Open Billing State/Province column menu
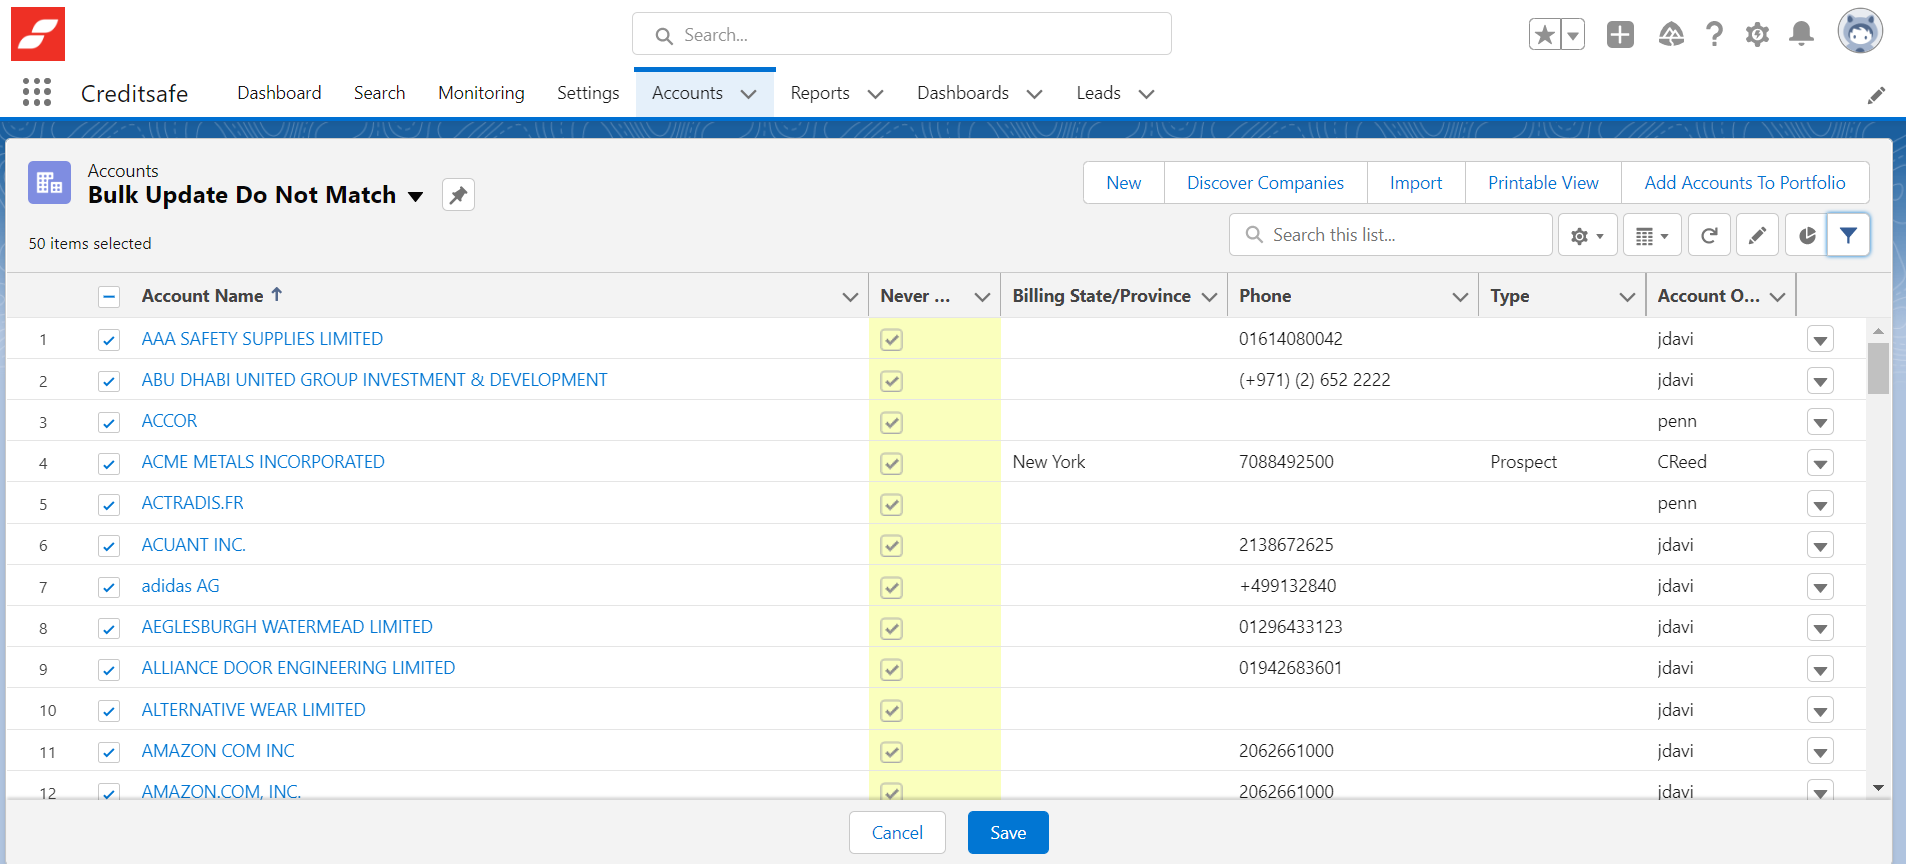 click(1209, 297)
